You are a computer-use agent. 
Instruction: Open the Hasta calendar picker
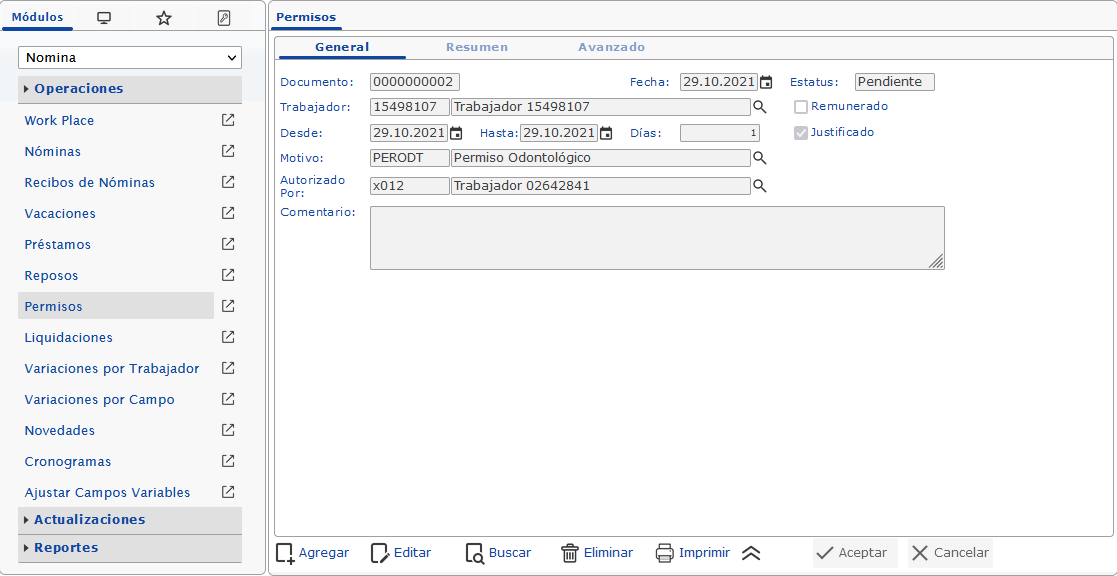point(606,133)
